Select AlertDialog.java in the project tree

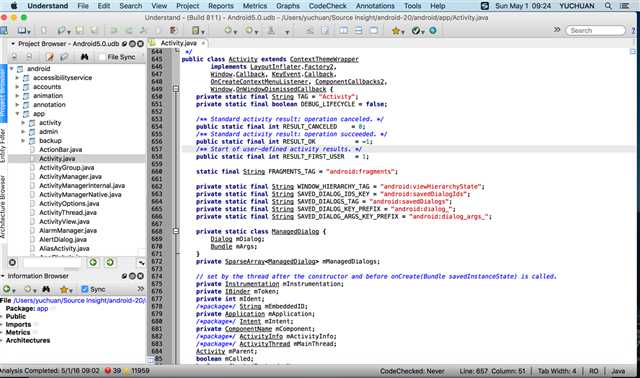pyautogui.click(x=63, y=239)
